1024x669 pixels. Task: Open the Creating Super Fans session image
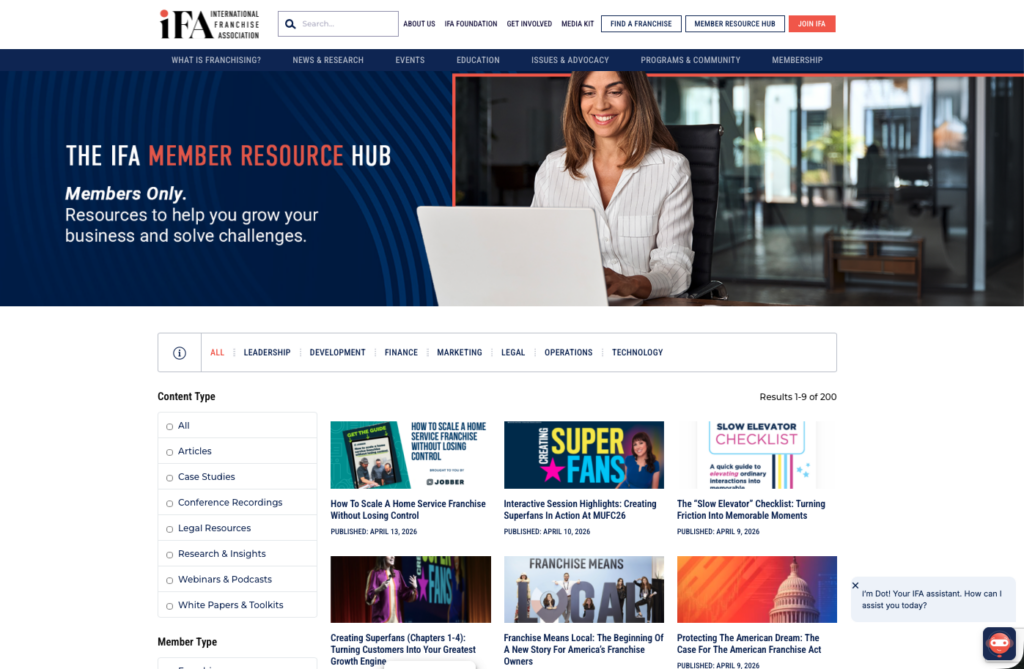tap(583, 455)
